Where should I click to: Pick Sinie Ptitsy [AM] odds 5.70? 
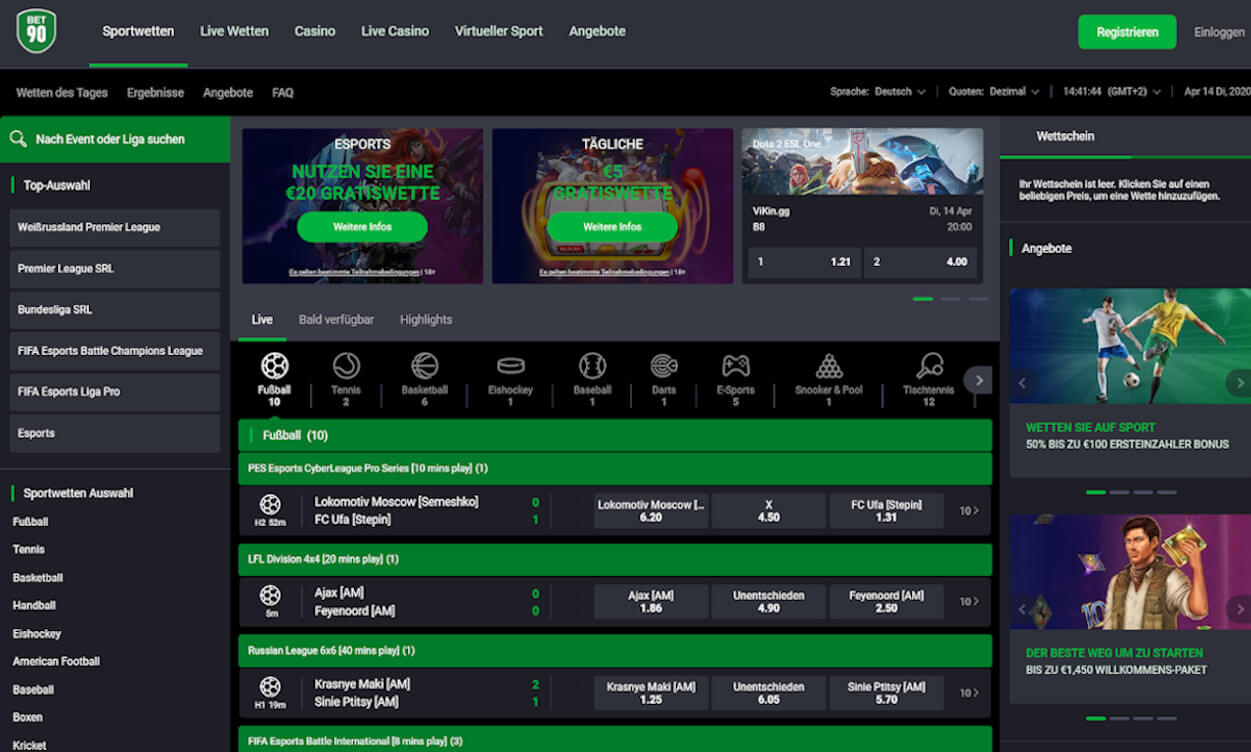click(x=886, y=693)
